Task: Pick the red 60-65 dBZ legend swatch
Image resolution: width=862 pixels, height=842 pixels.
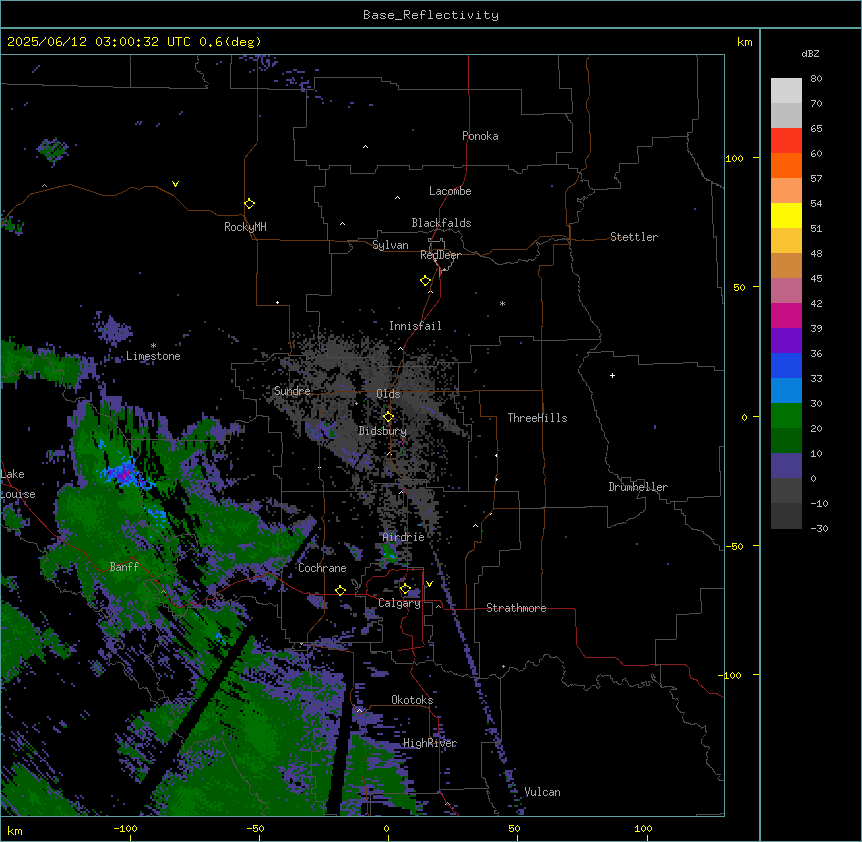Action: [x=786, y=141]
